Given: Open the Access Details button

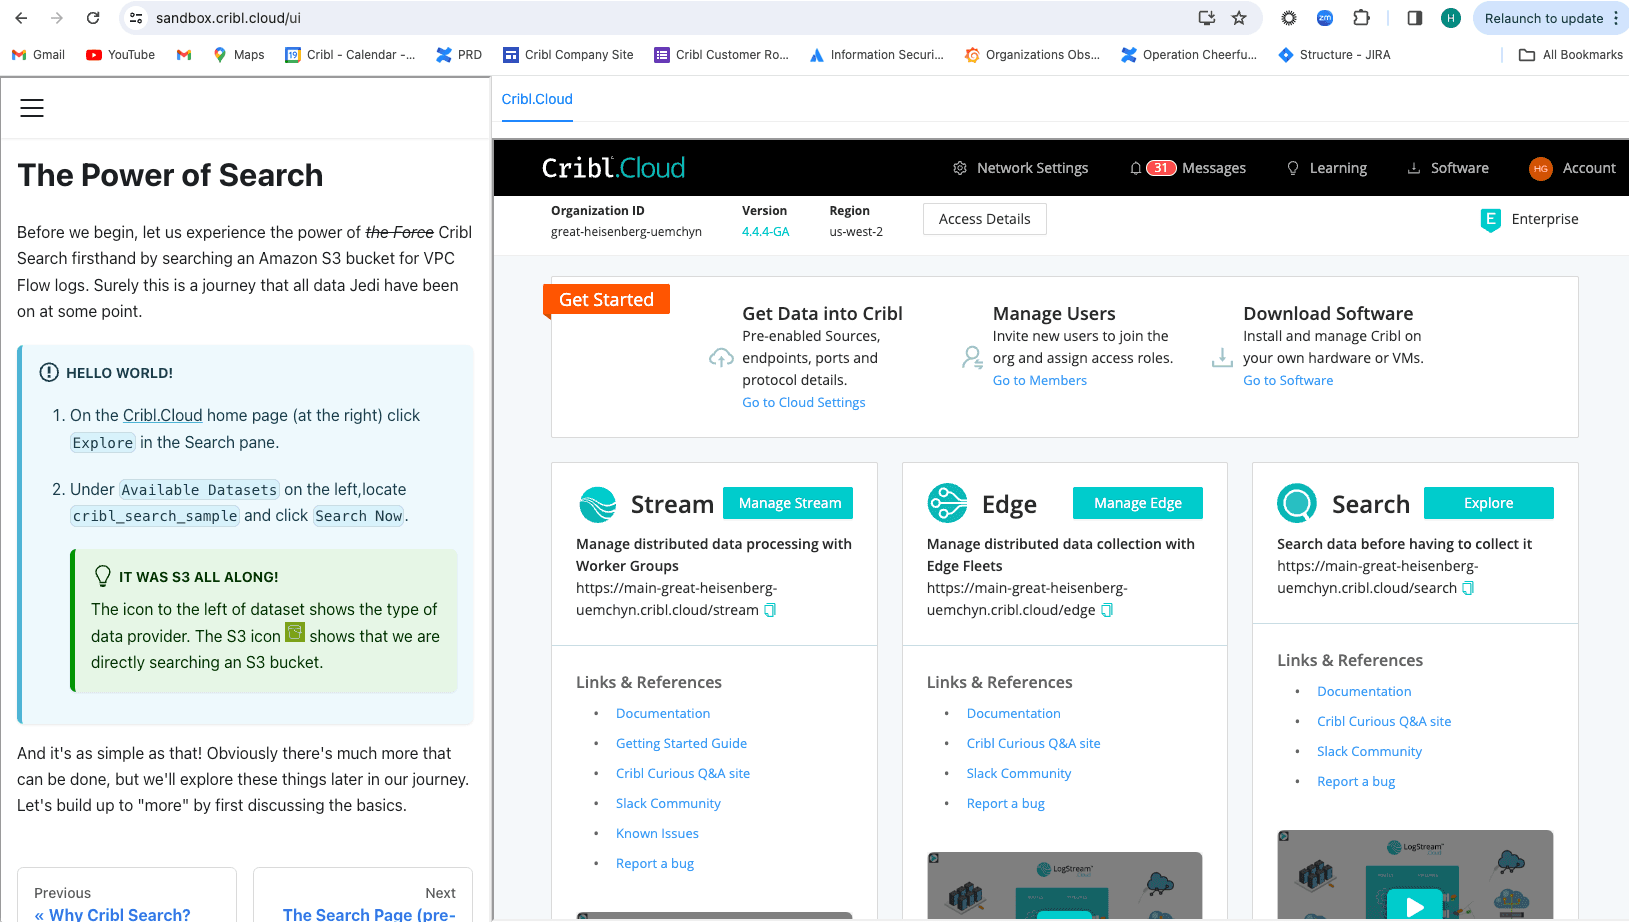Looking at the screenshot, I should click(x=984, y=219).
